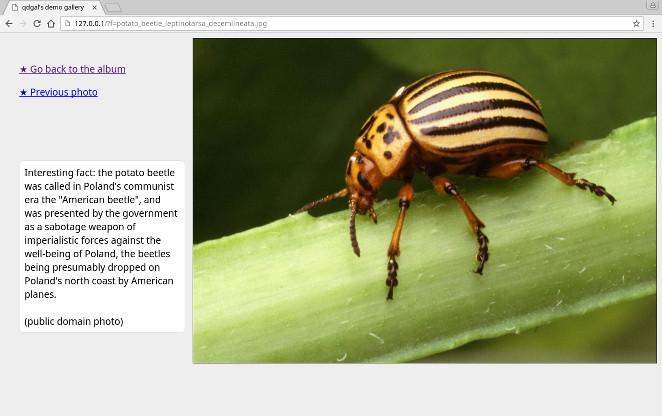The image size is (662, 416).
Task: View site info icon in address bar
Action: (68, 23)
